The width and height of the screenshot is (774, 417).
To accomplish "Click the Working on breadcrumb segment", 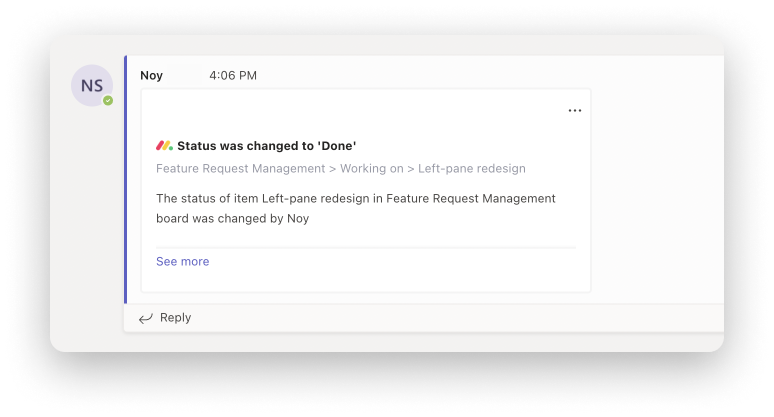I will tap(372, 168).
